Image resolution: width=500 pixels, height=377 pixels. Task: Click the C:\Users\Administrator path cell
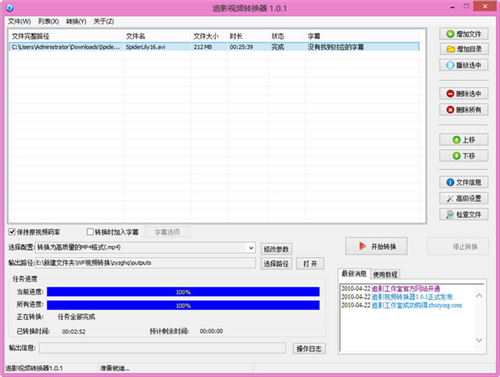(66, 47)
